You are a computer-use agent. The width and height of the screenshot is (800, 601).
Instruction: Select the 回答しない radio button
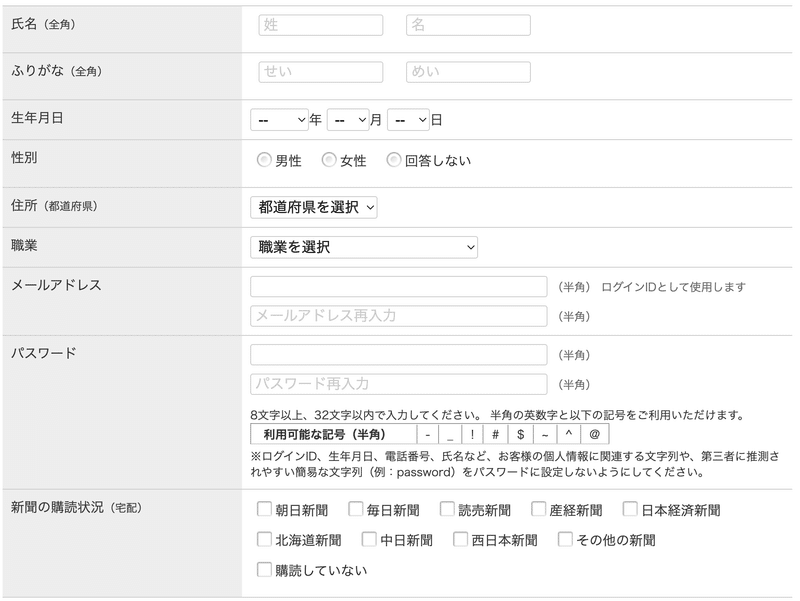coord(393,160)
